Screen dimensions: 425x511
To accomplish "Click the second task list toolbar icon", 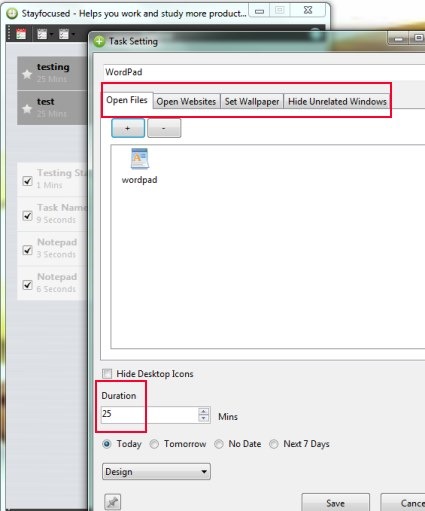I will 63,34.
